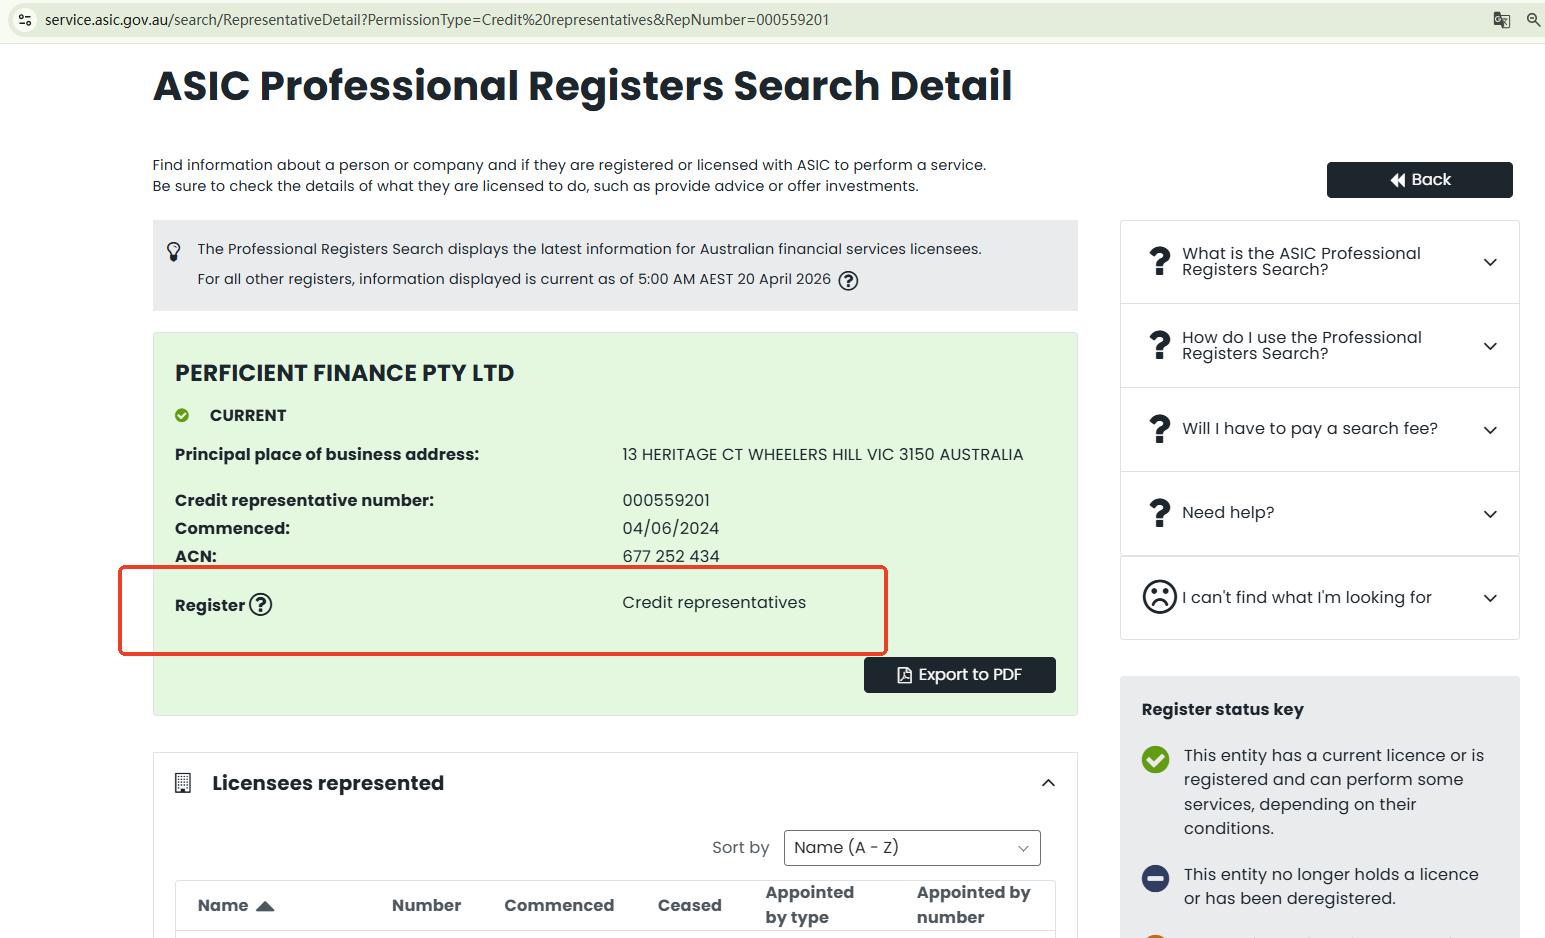Expand 'What is the ASIC Professional Registers Search?'
Image resolution: width=1545 pixels, height=938 pixels.
(x=1490, y=262)
